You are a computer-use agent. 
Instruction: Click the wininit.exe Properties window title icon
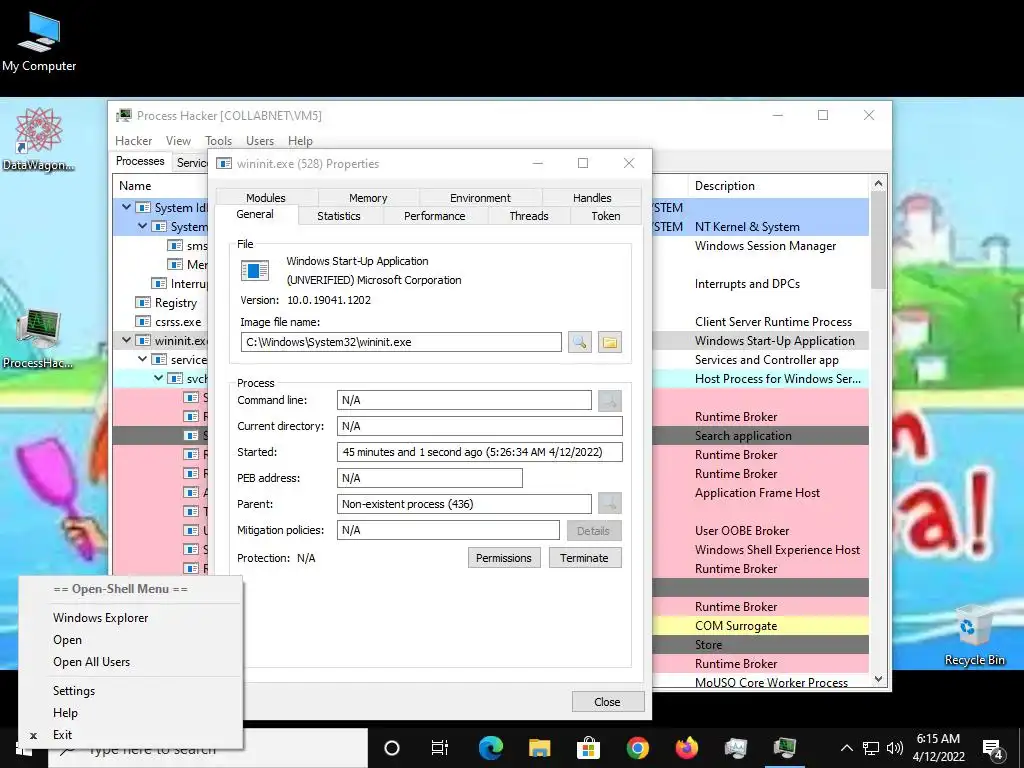224,164
